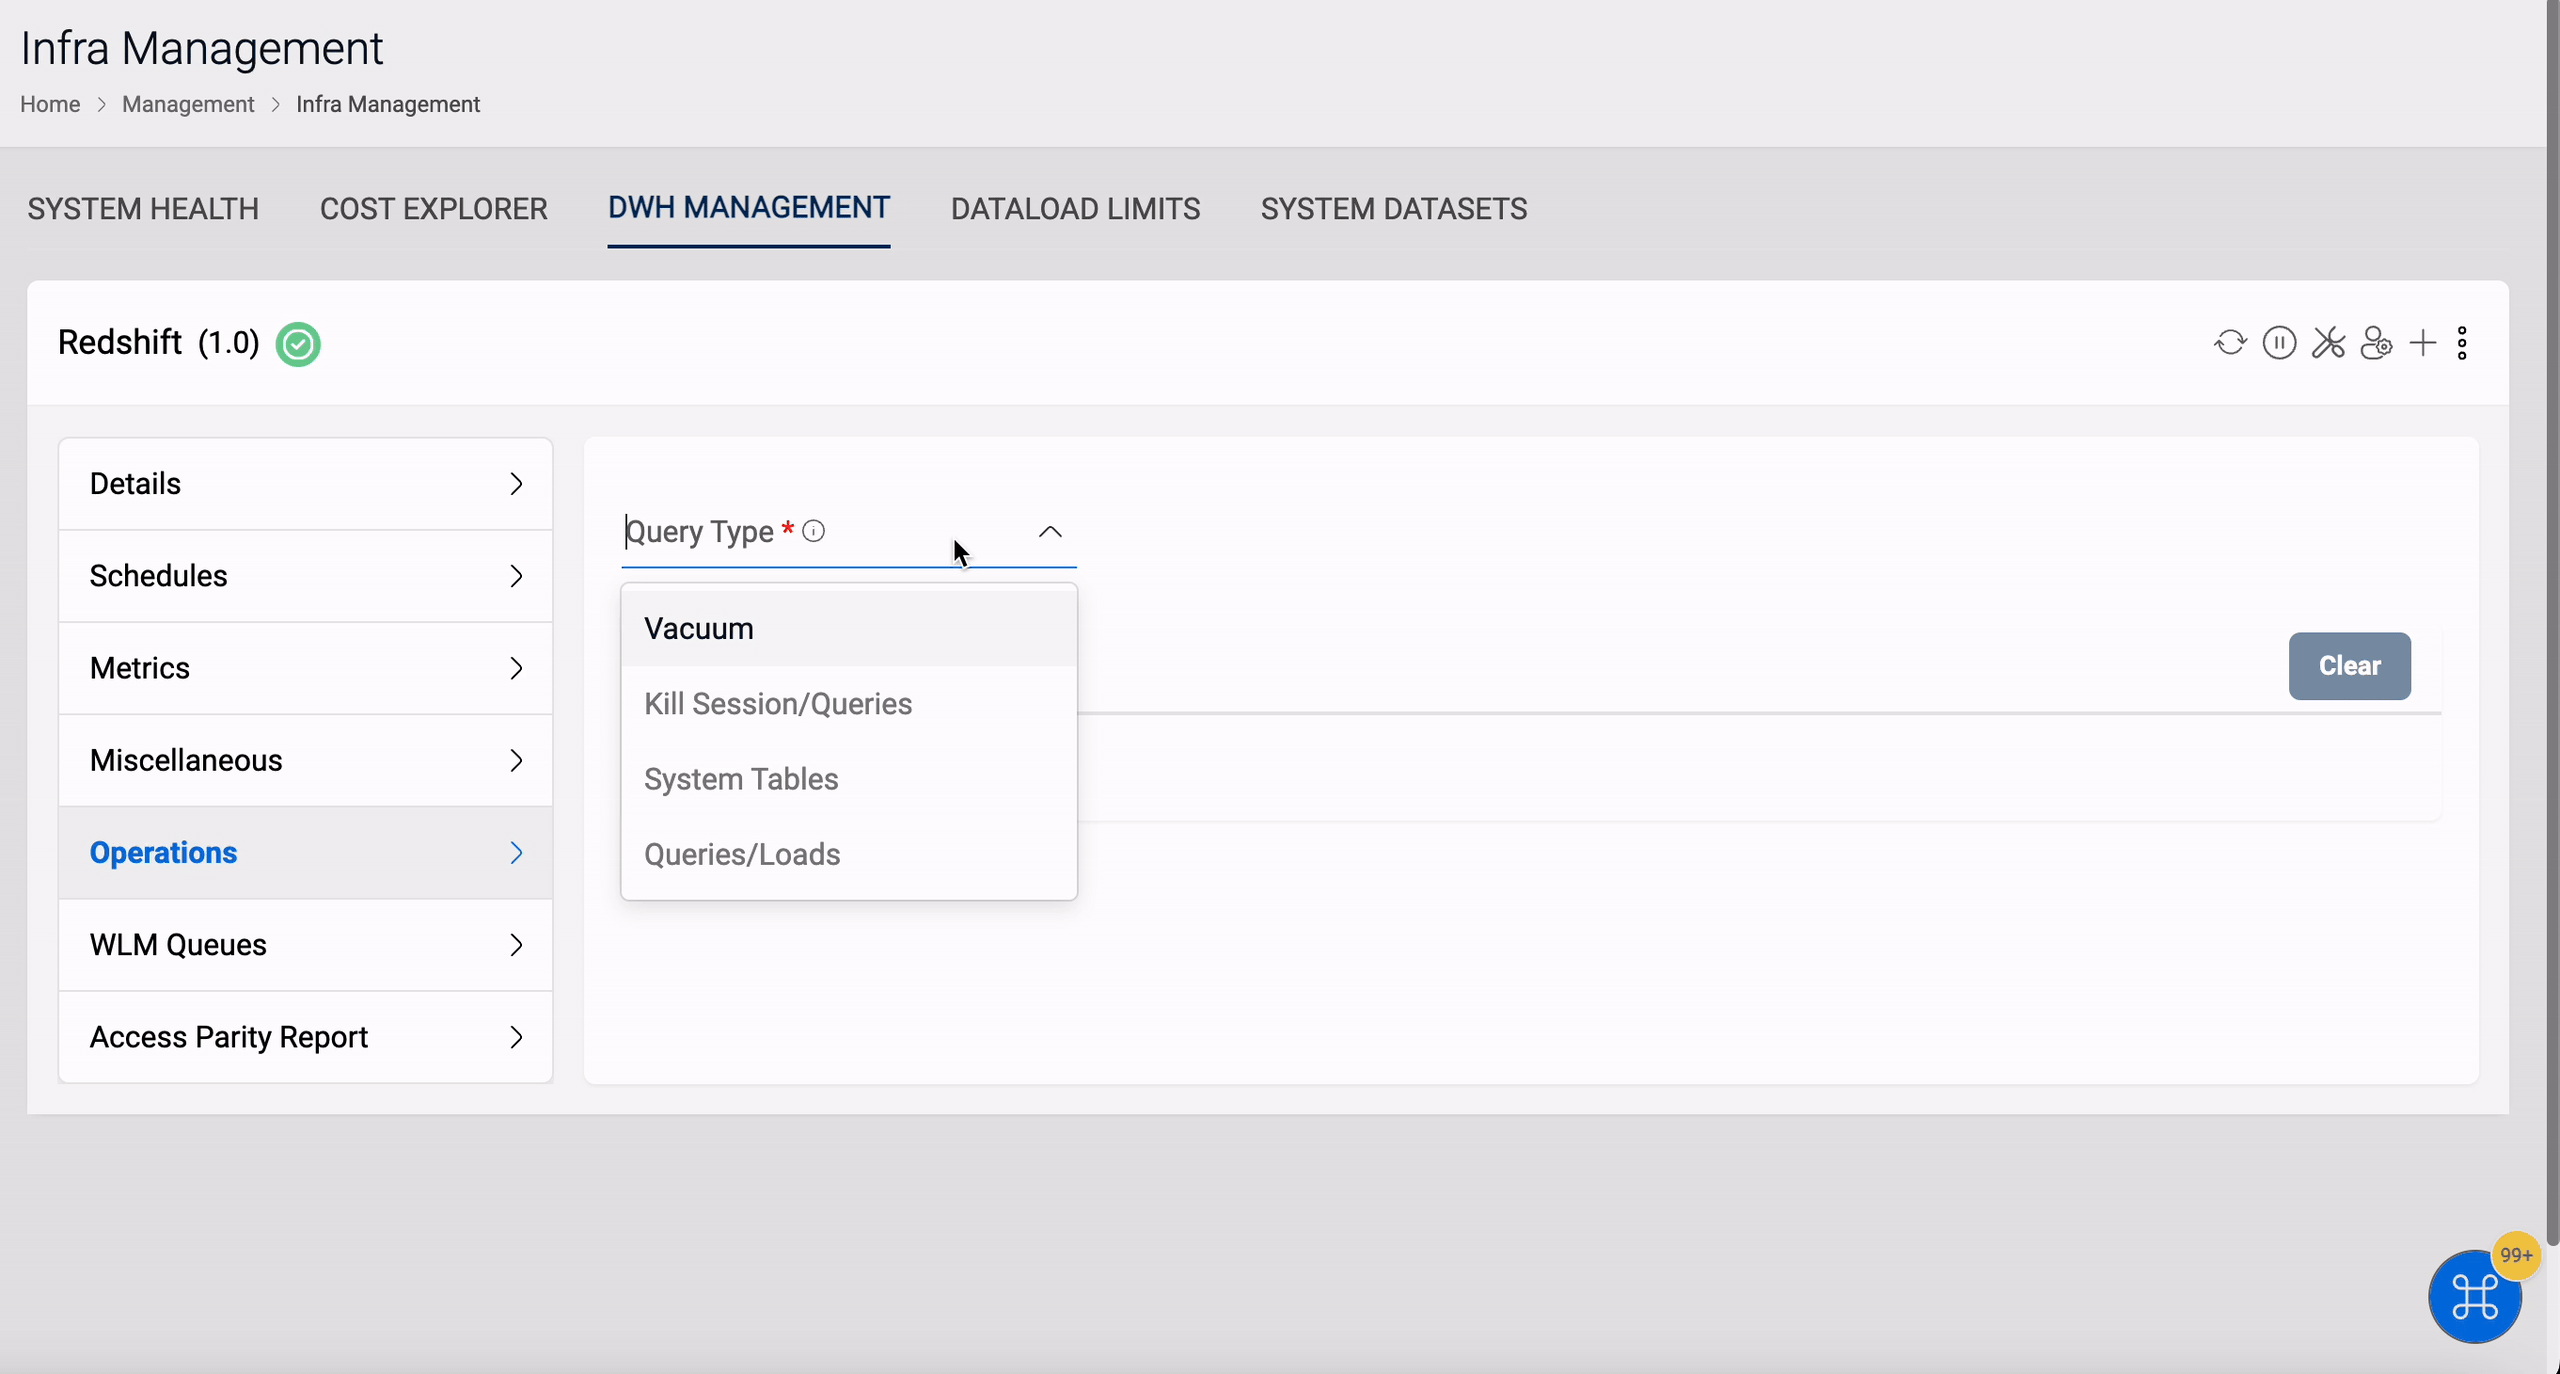Go to Management in breadcrumb
Viewport: 2560px width, 1374px height.
pyautogui.click(x=188, y=104)
